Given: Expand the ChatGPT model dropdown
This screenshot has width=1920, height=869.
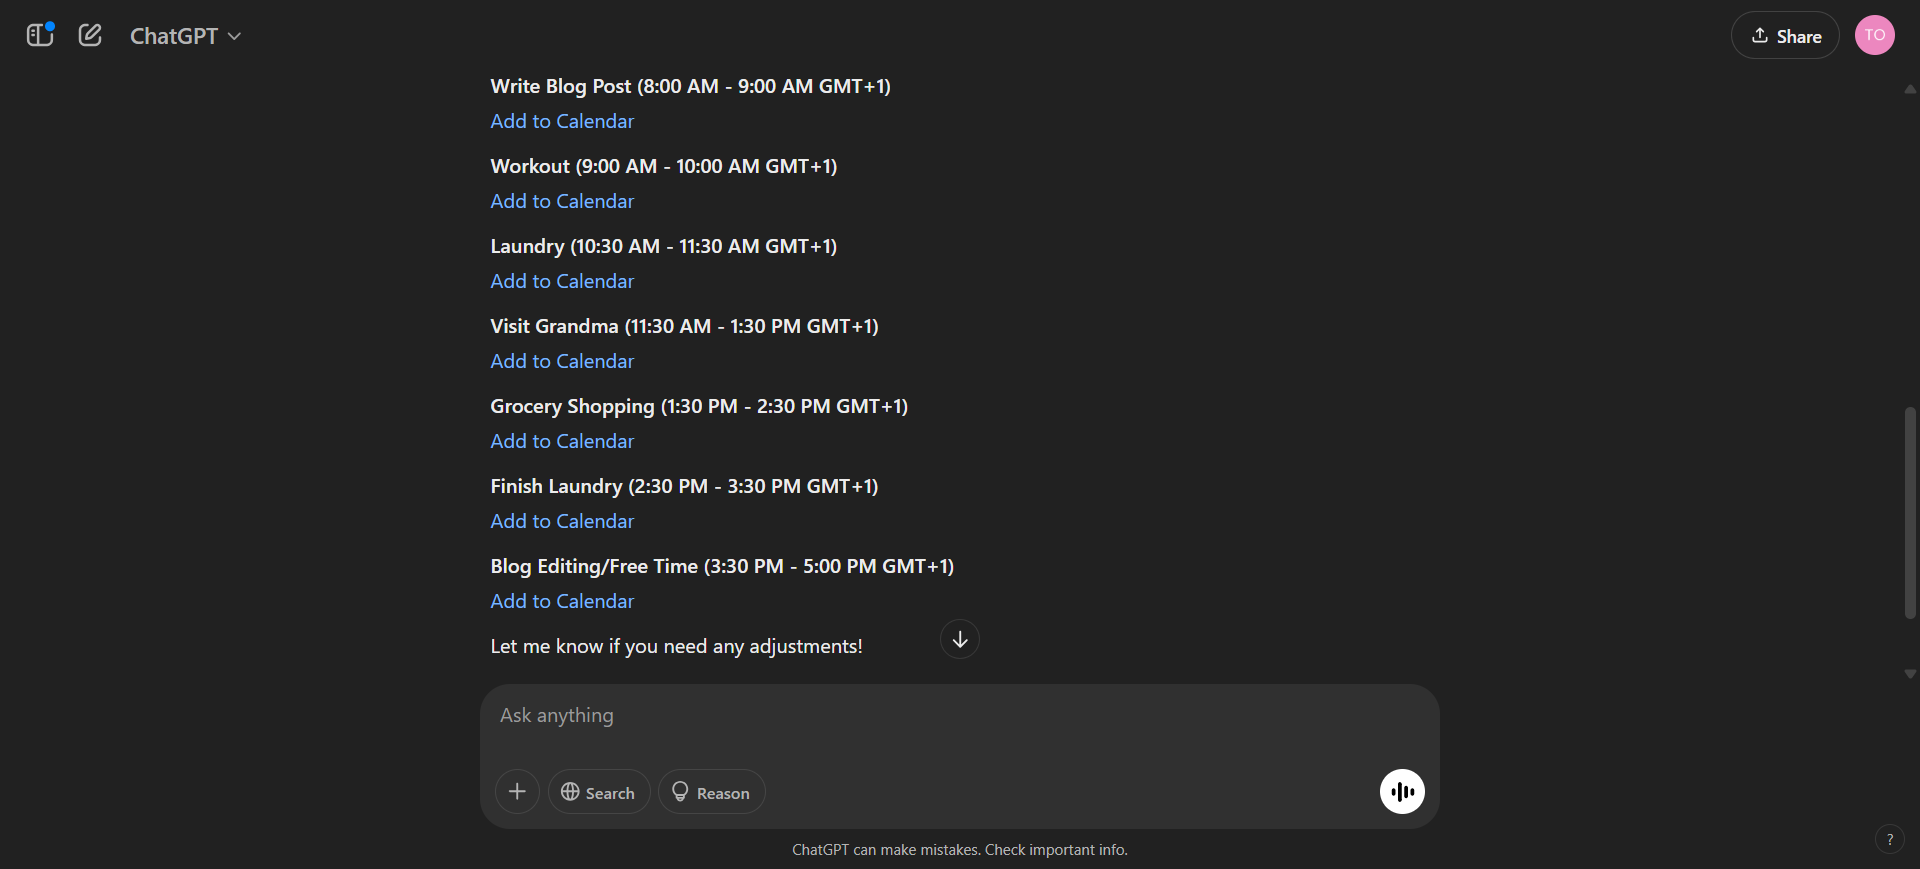Looking at the screenshot, I should pos(186,36).
